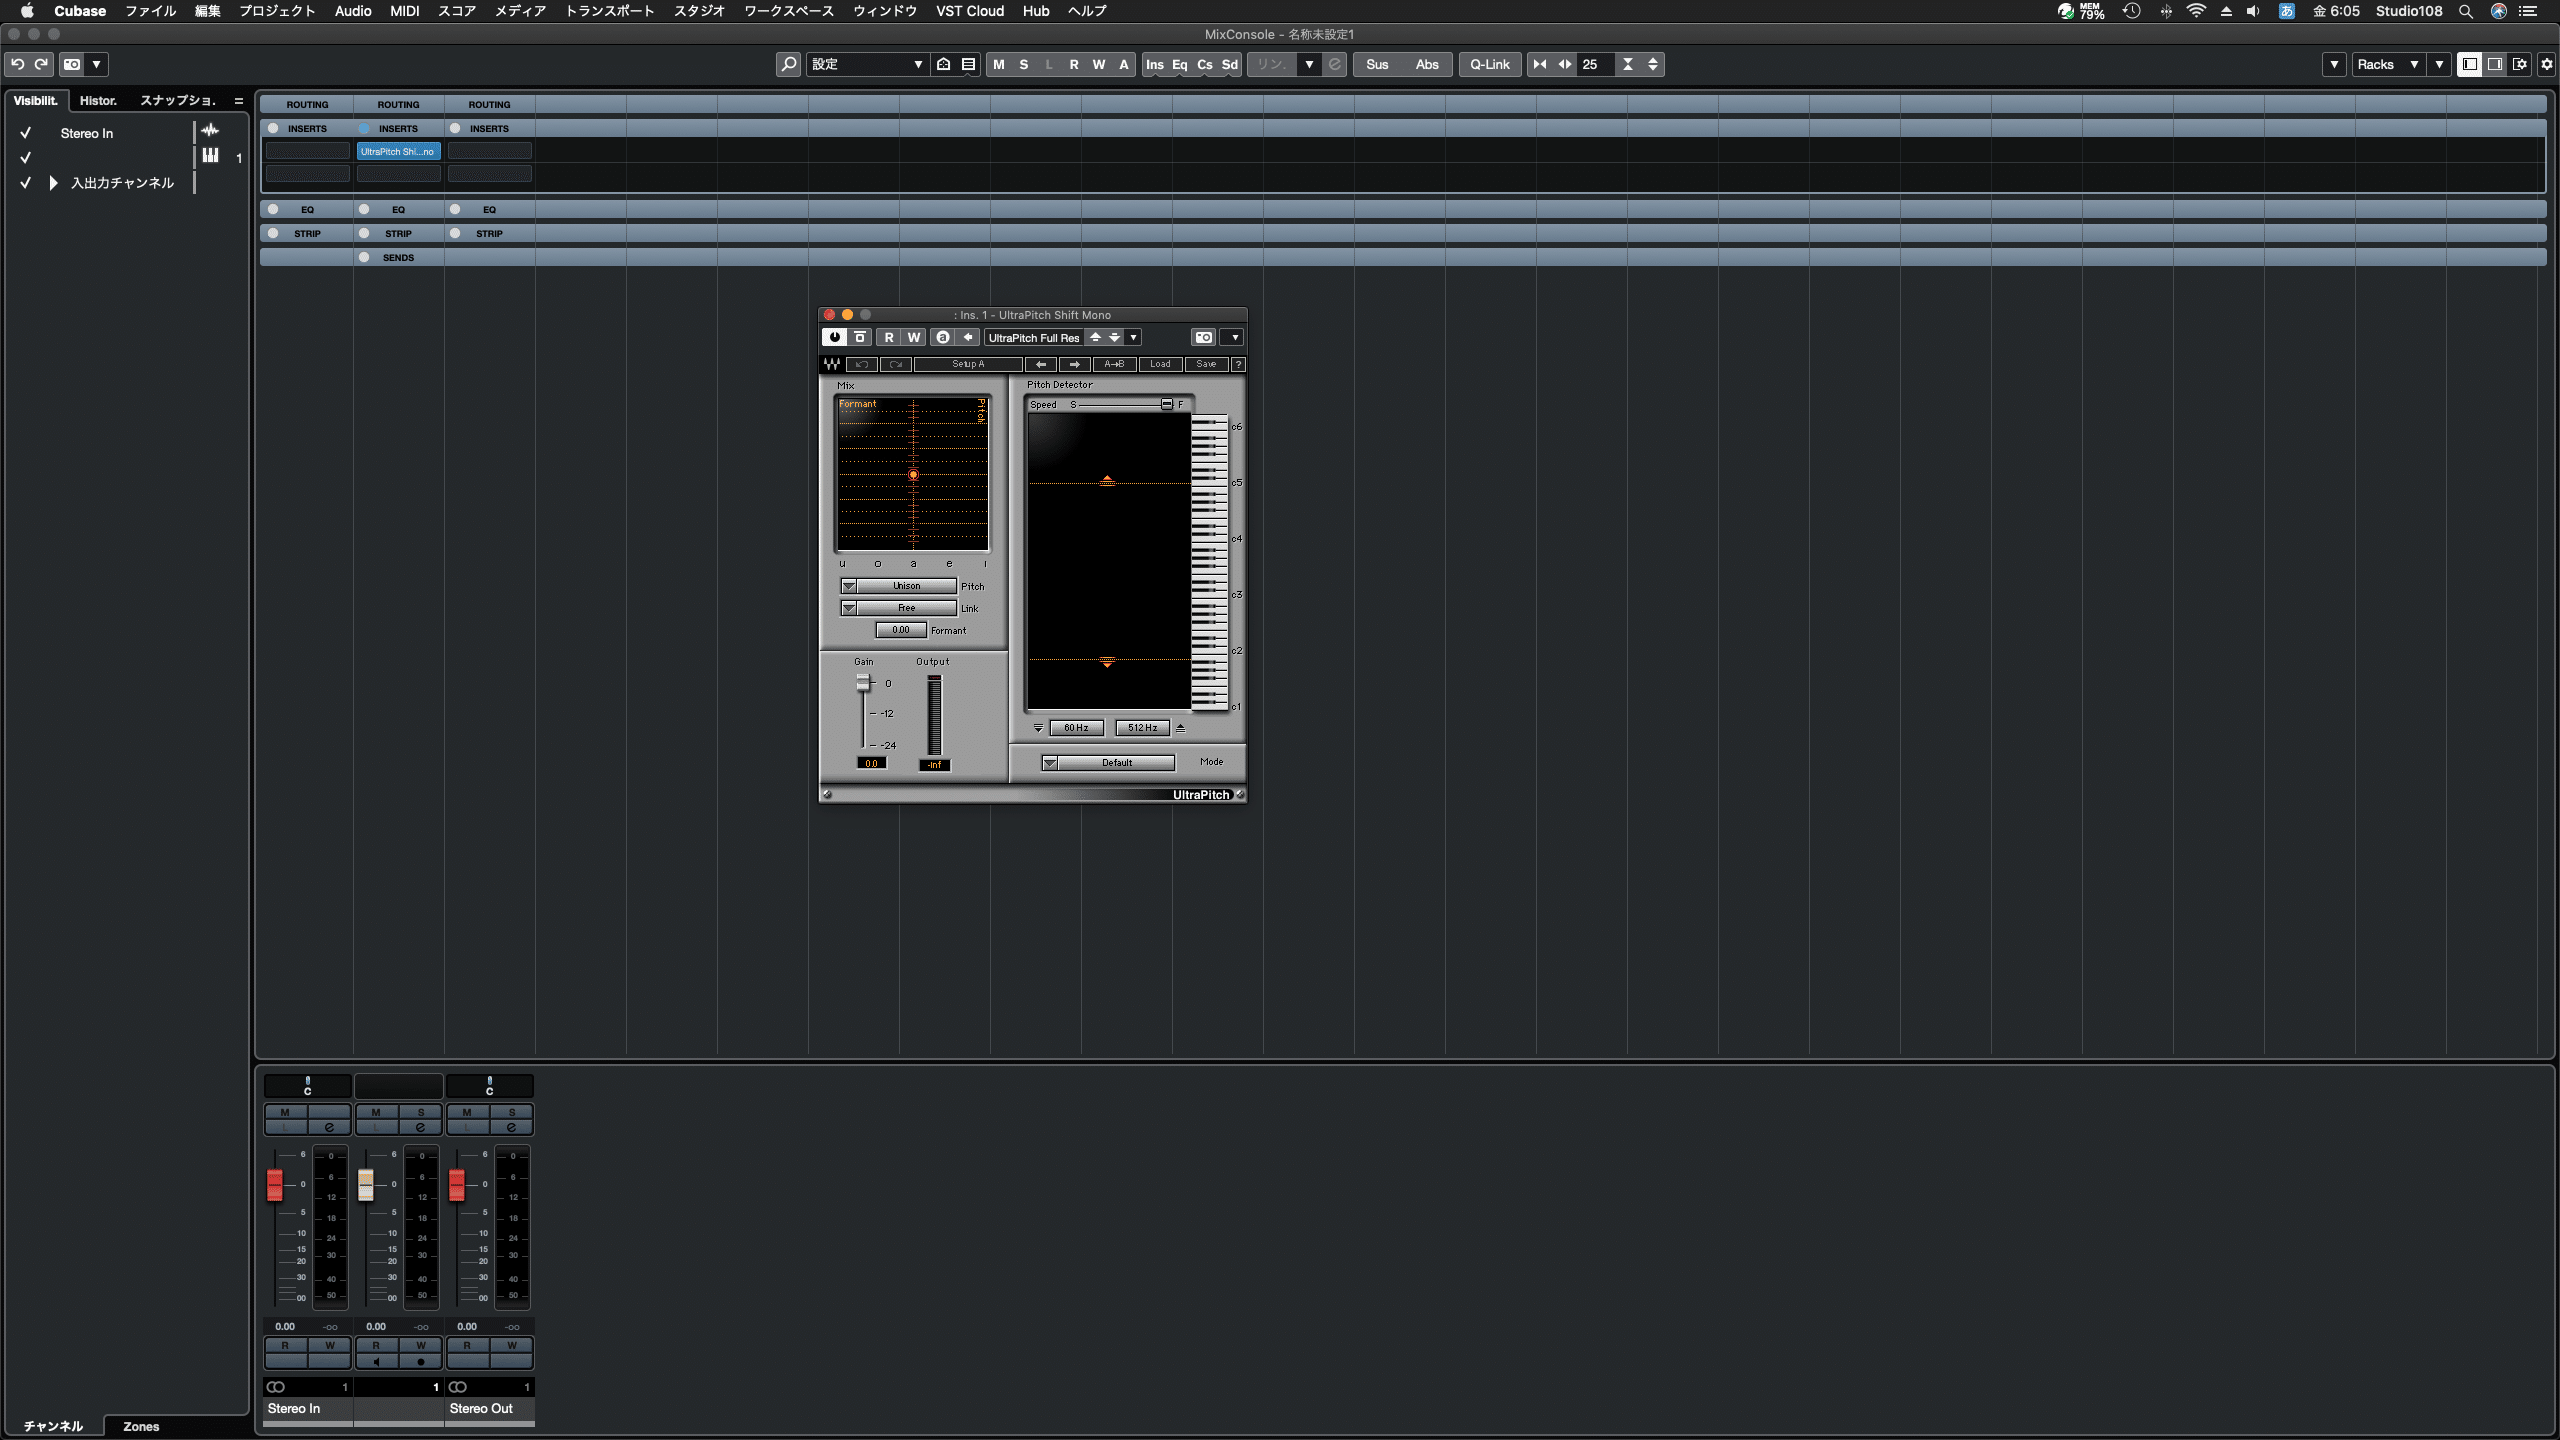Viewport: 2560px width, 1440px height.
Task: Click the redo arrow in UltraPitch plugin
Action: [898, 366]
